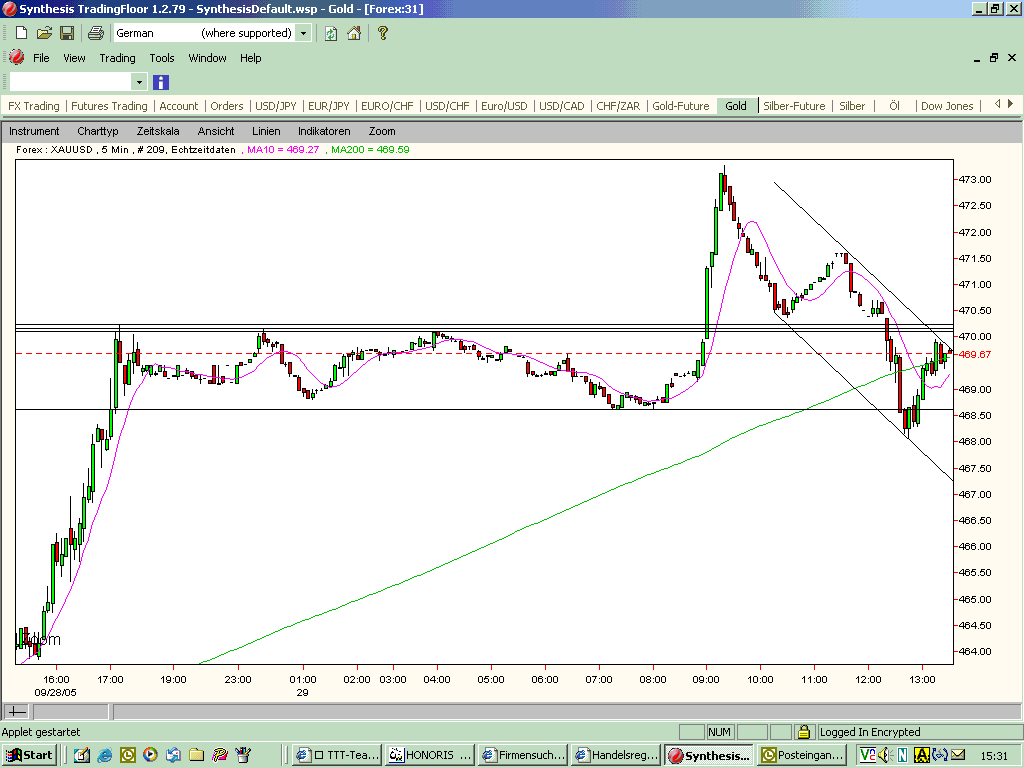Open the folder quick launch icon
Viewport: 1024px width, 768px height.
tap(197, 756)
